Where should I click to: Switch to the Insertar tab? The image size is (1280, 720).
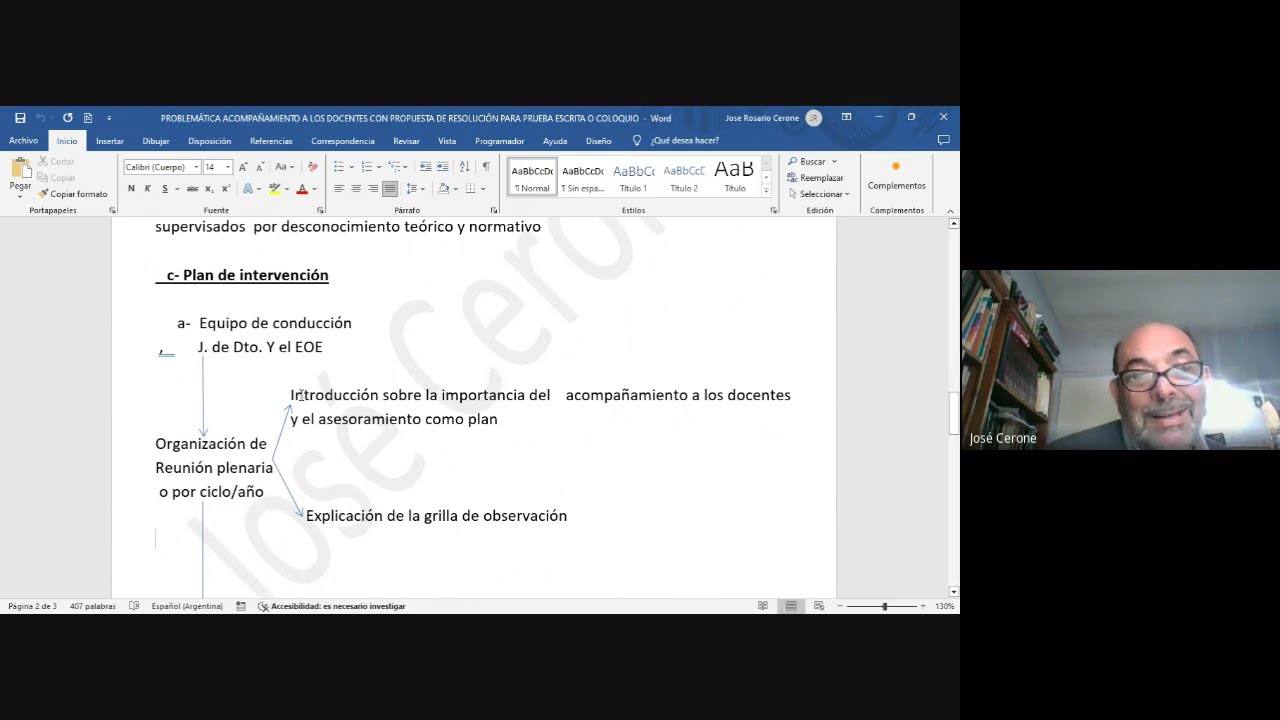point(110,141)
